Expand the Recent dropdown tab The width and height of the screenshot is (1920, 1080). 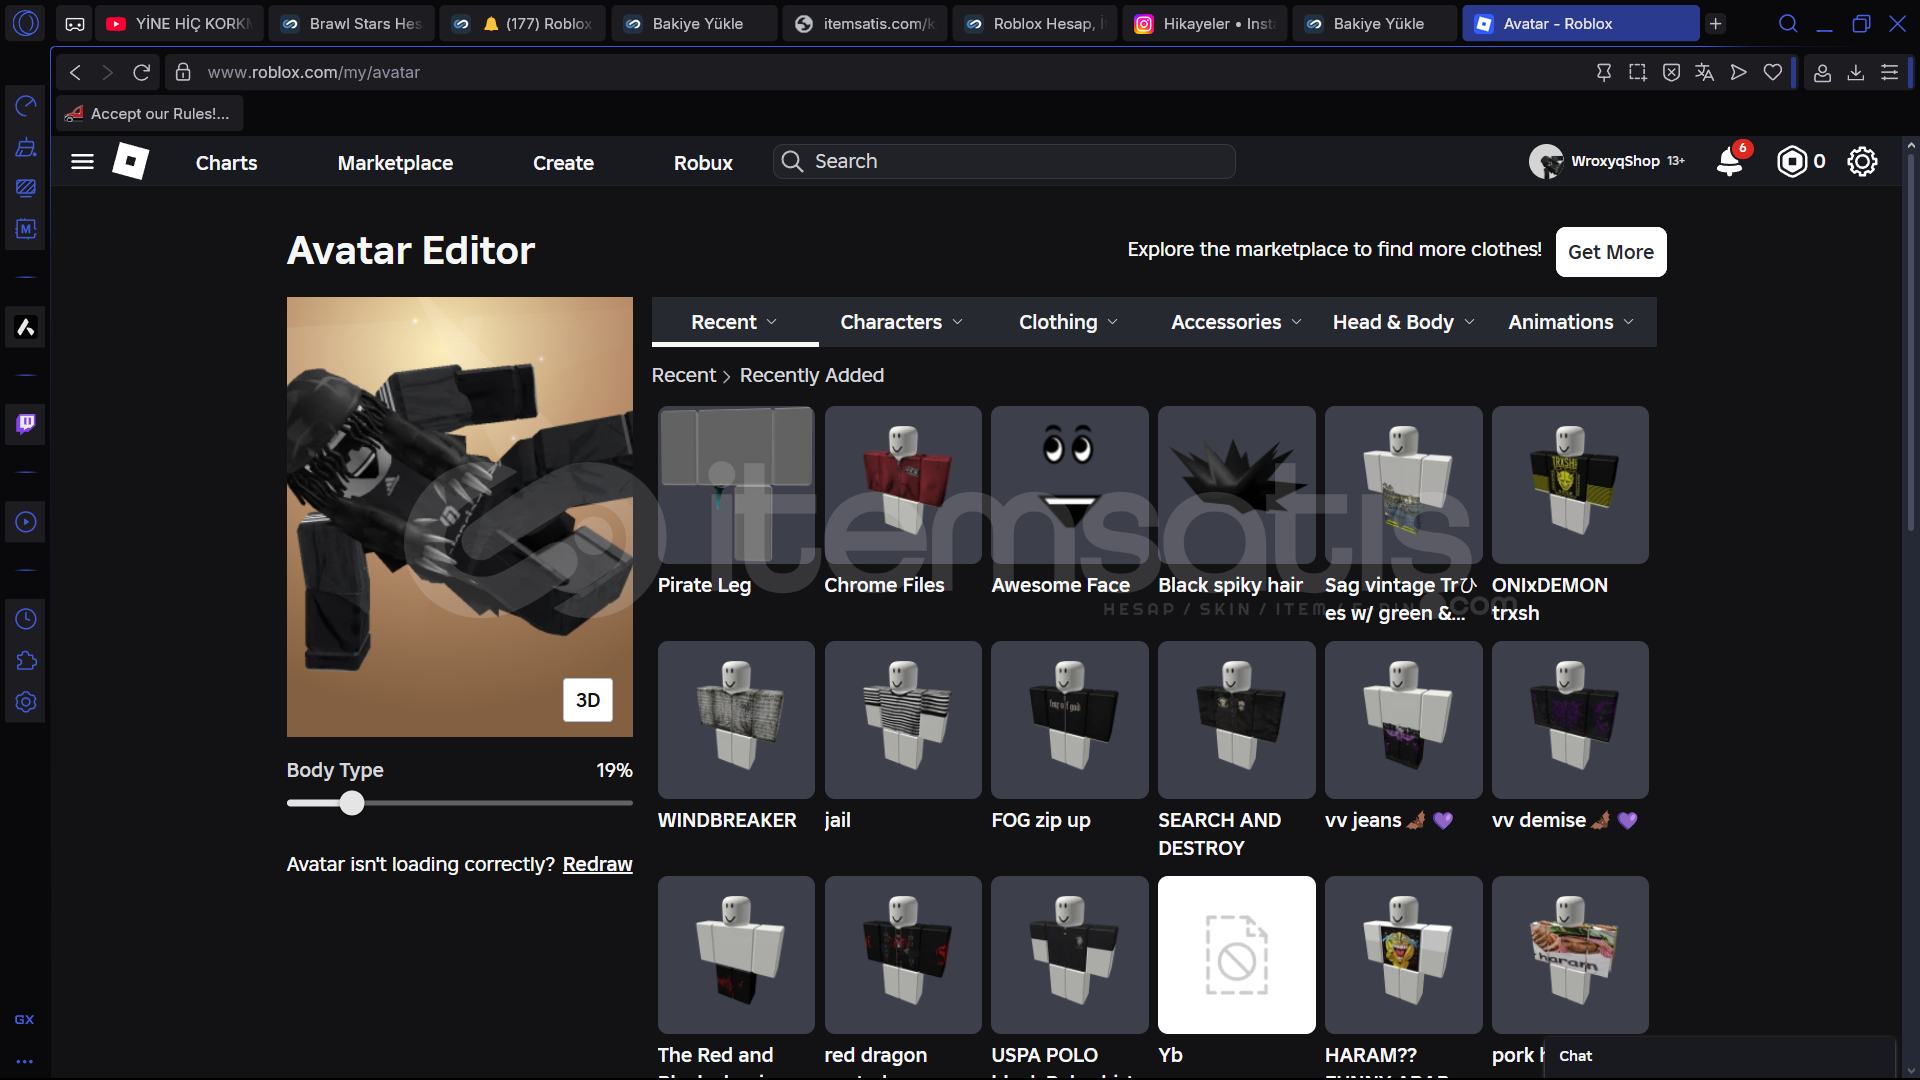point(735,322)
